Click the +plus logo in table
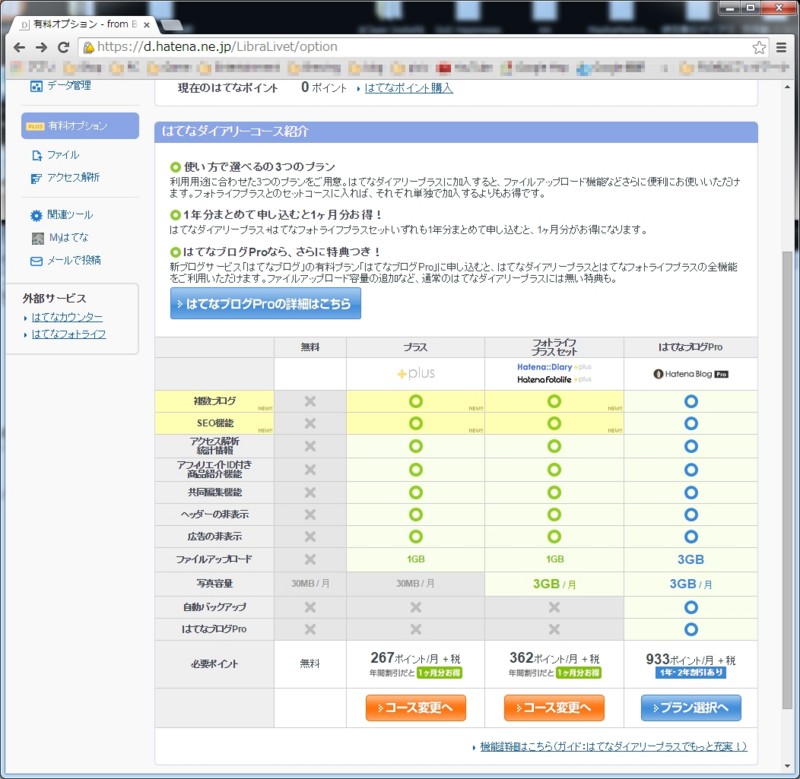Viewport: 800px width, 779px height. [x=416, y=373]
